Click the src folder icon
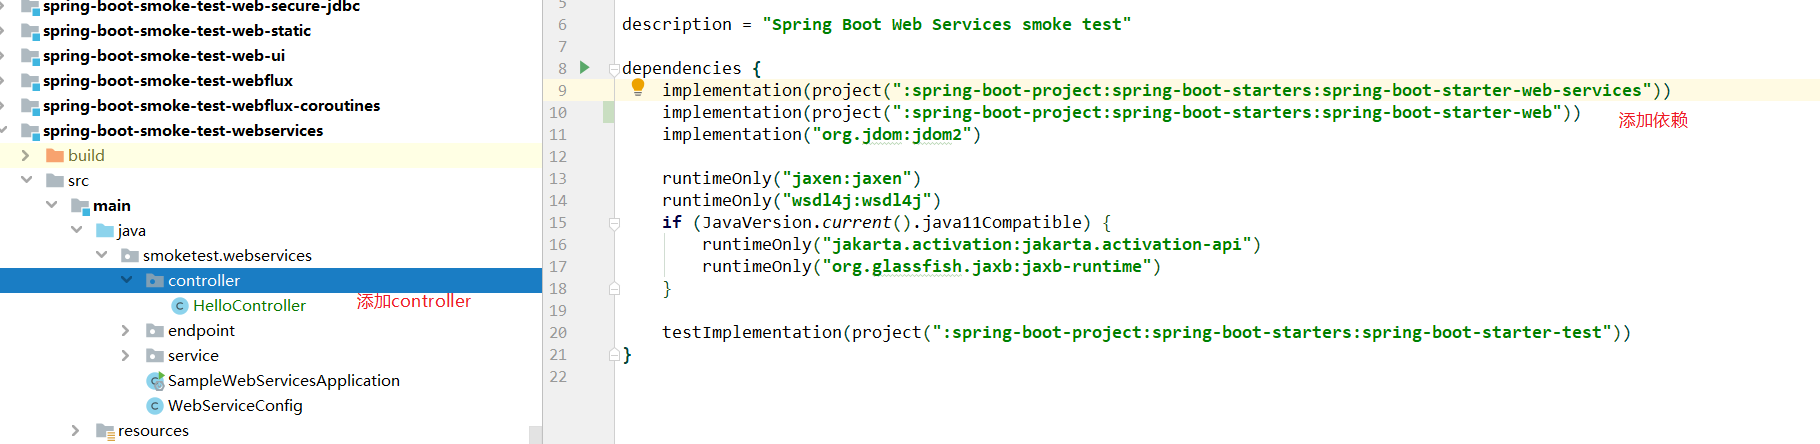This screenshot has width=1820, height=444. coord(55,180)
